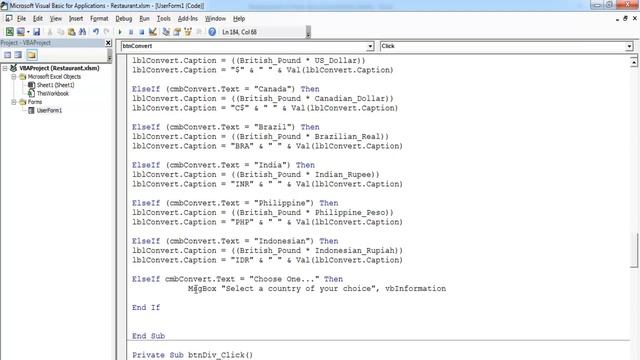Click the View Code icon in Project pane
This screenshot has width=640, height=360.
8,55
